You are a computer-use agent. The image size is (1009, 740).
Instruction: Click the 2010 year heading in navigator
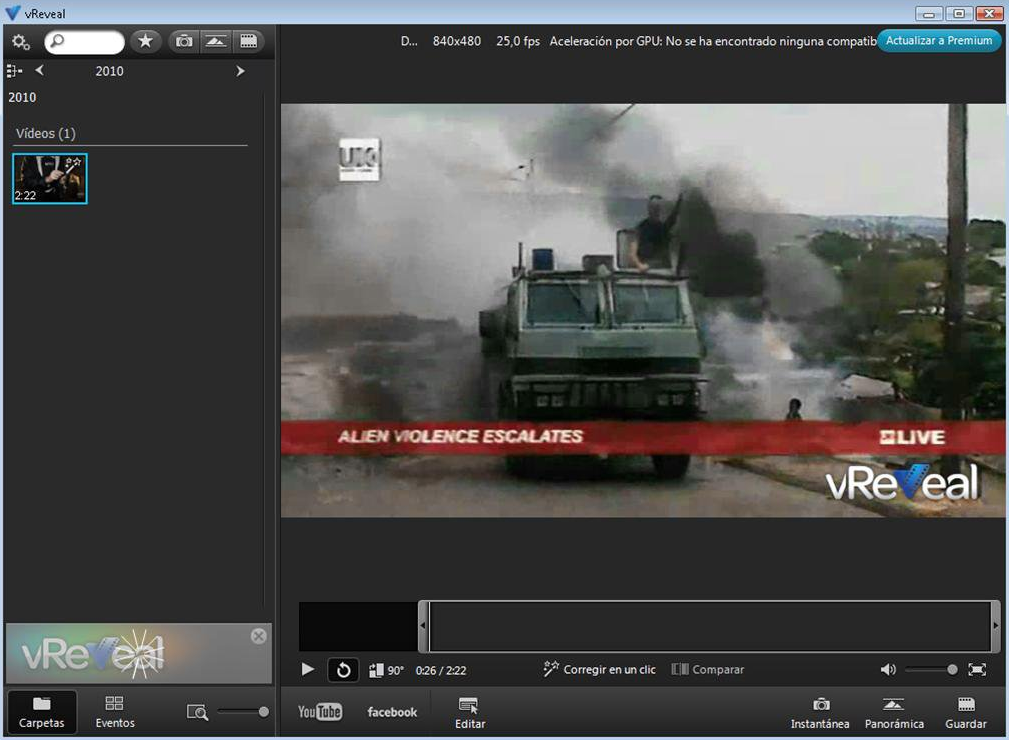[x=109, y=71]
